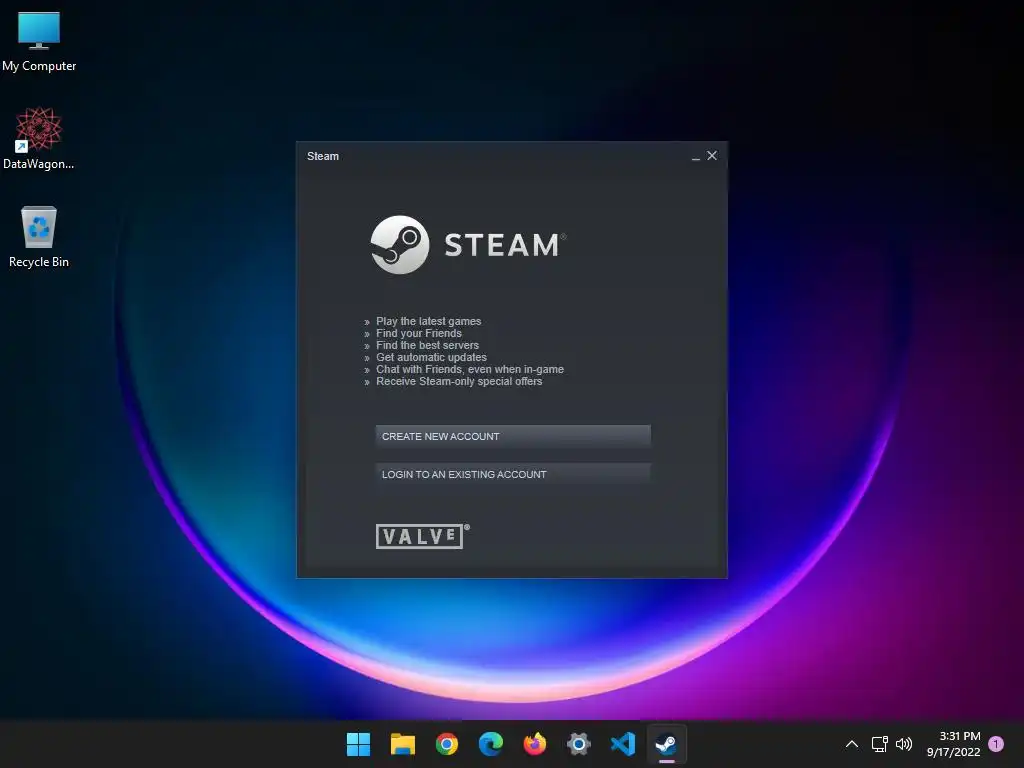Click the Steam taskbar icon
This screenshot has height=768, width=1024.
tap(667, 744)
